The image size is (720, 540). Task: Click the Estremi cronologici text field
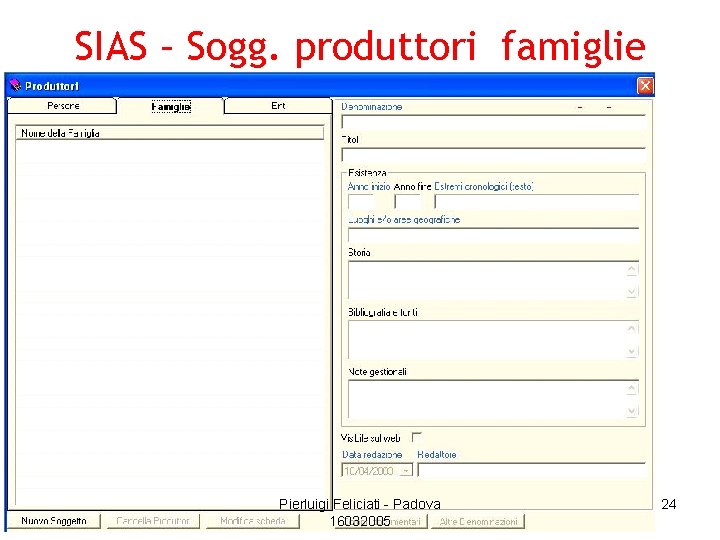(x=537, y=202)
